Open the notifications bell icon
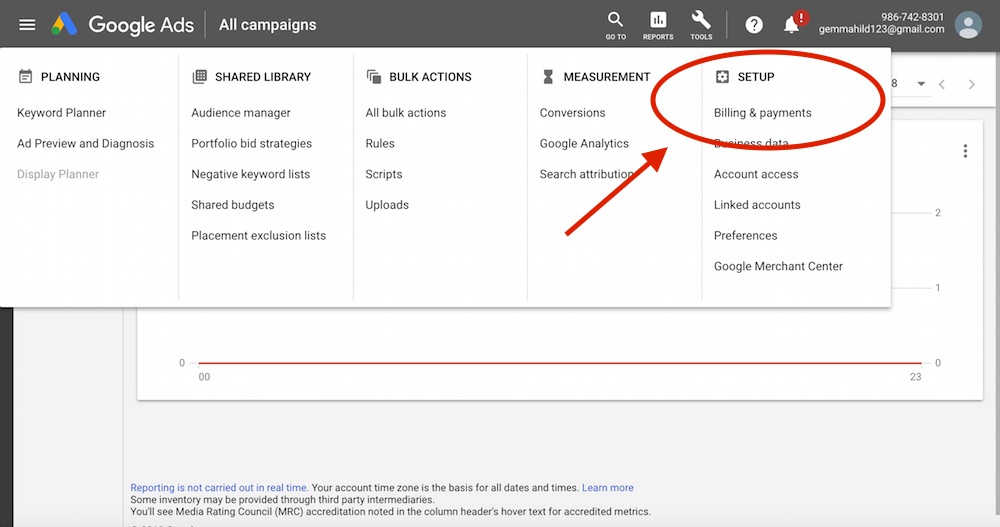The width and height of the screenshot is (1000, 527). click(791, 25)
